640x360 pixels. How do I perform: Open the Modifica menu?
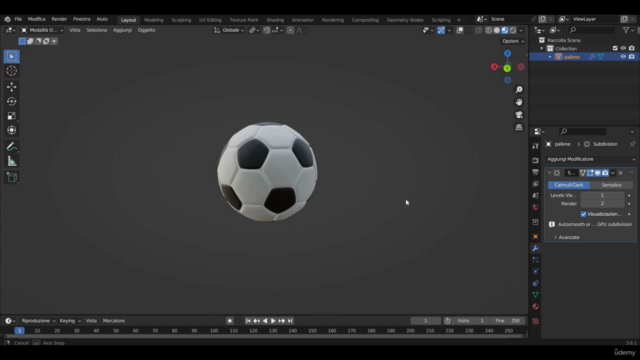36,19
